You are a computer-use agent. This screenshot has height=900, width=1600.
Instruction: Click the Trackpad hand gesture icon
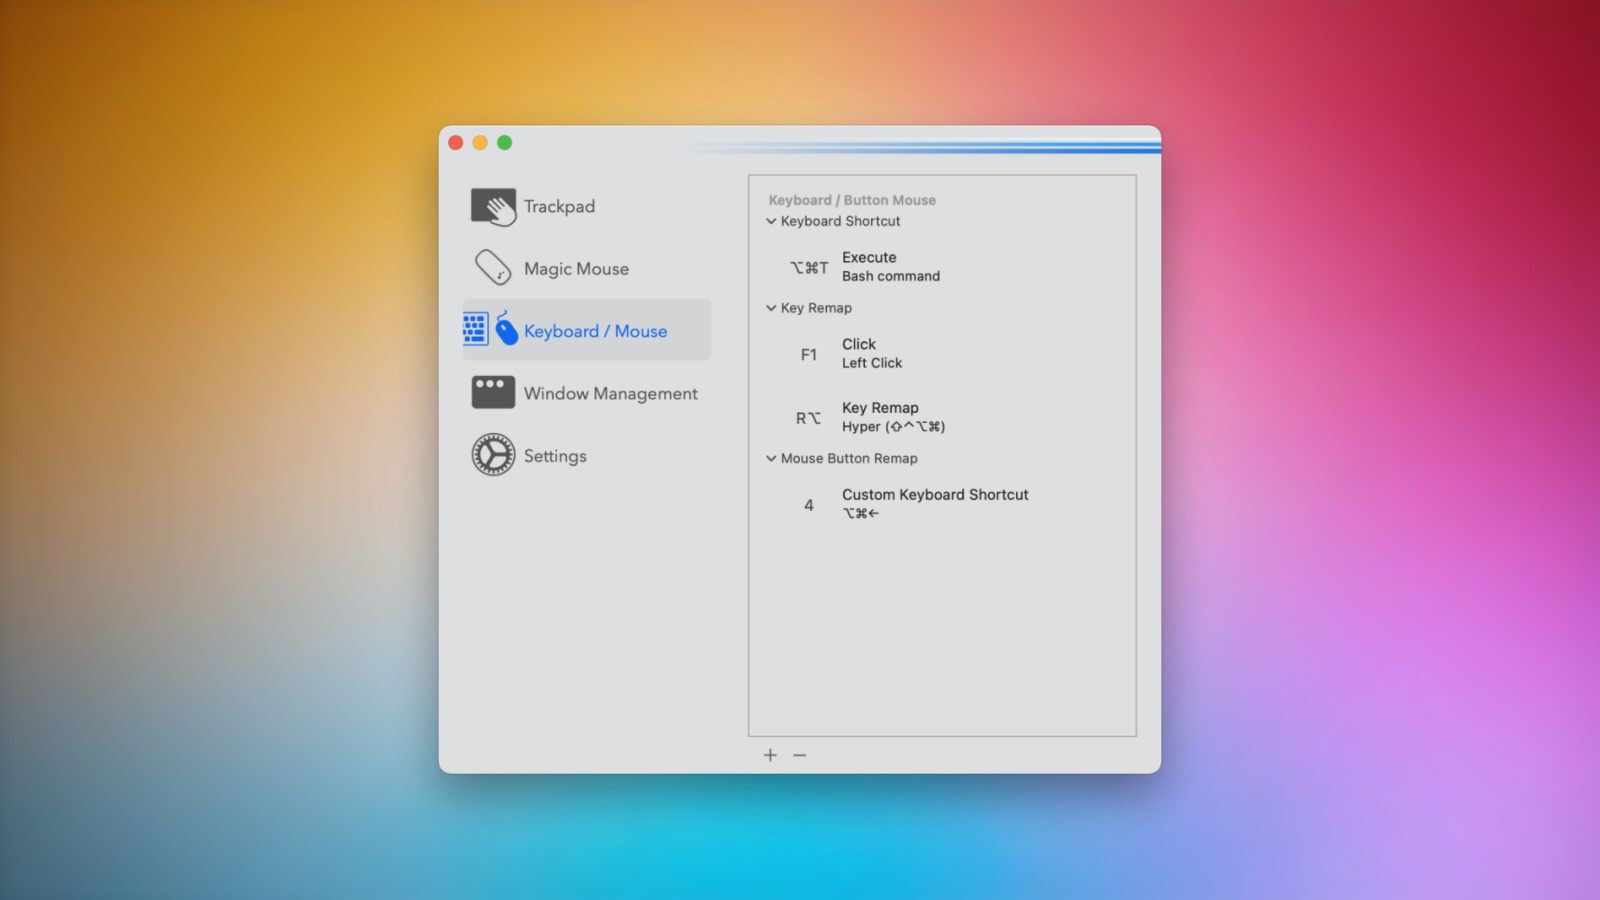pyautogui.click(x=493, y=207)
